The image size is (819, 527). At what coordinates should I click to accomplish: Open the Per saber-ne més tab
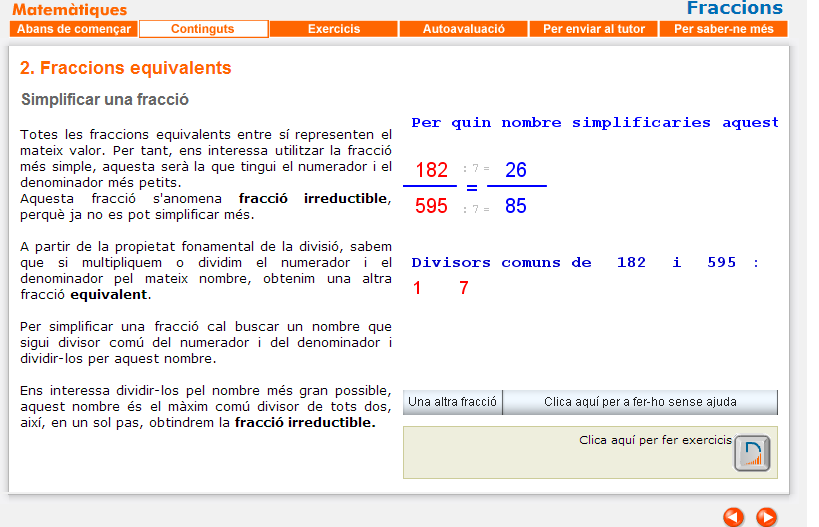click(723, 29)
